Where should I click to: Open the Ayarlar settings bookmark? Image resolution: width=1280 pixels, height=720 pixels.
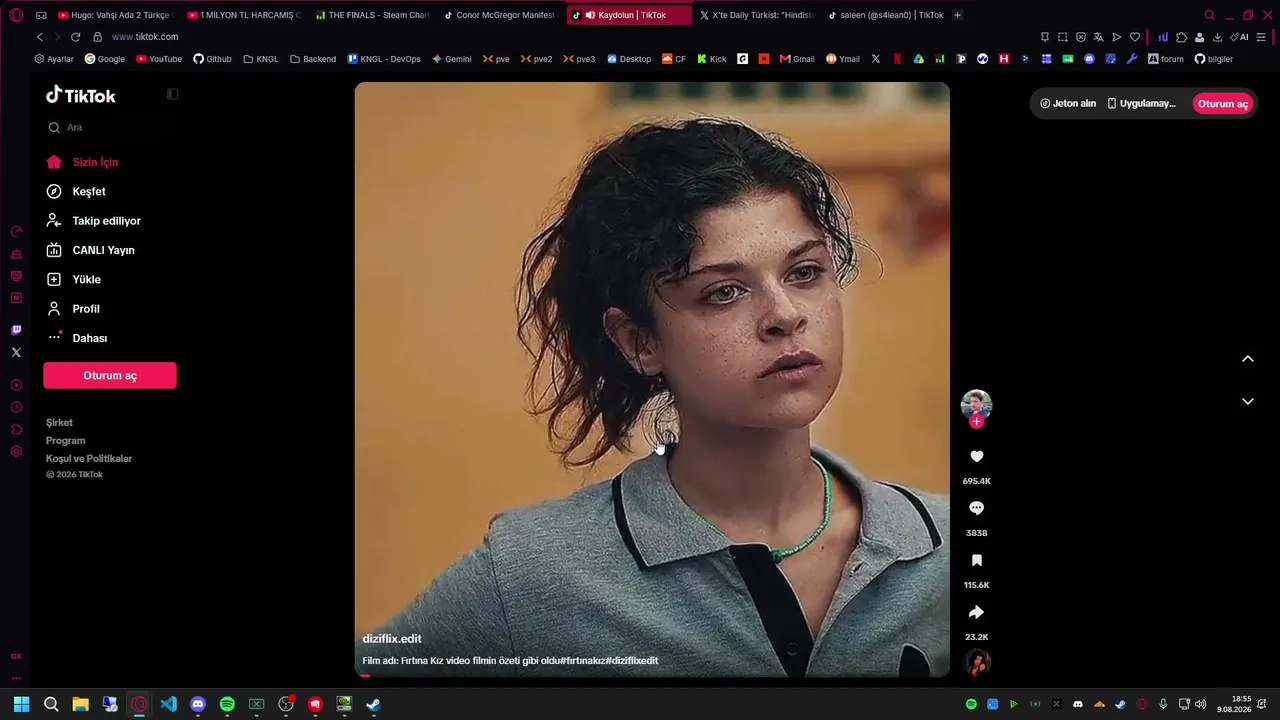(54, 59)
